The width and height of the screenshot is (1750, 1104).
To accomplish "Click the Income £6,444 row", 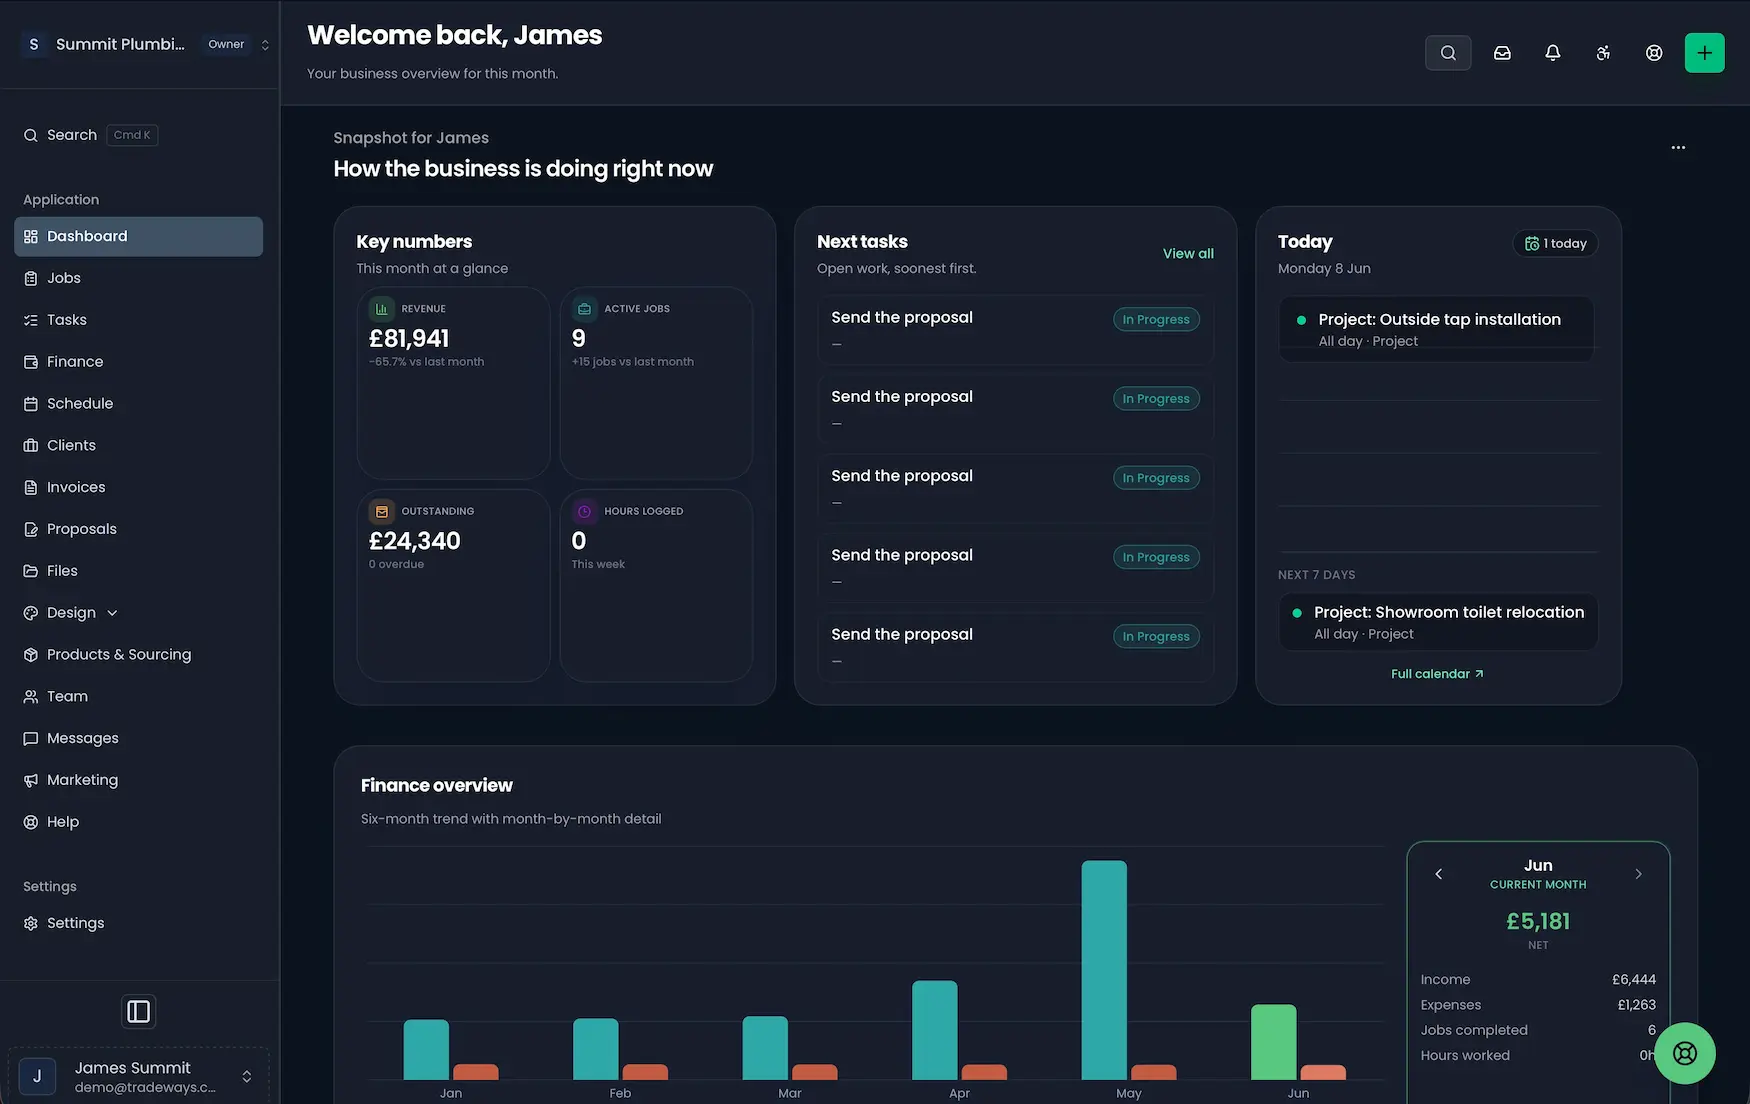I will [x=1538, y=980].
